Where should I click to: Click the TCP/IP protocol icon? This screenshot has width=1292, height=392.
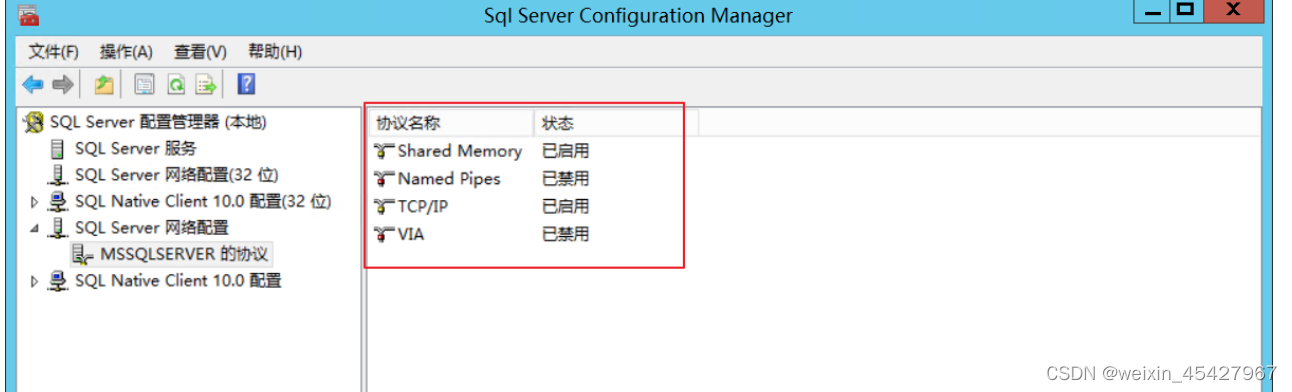pos(384,207)
